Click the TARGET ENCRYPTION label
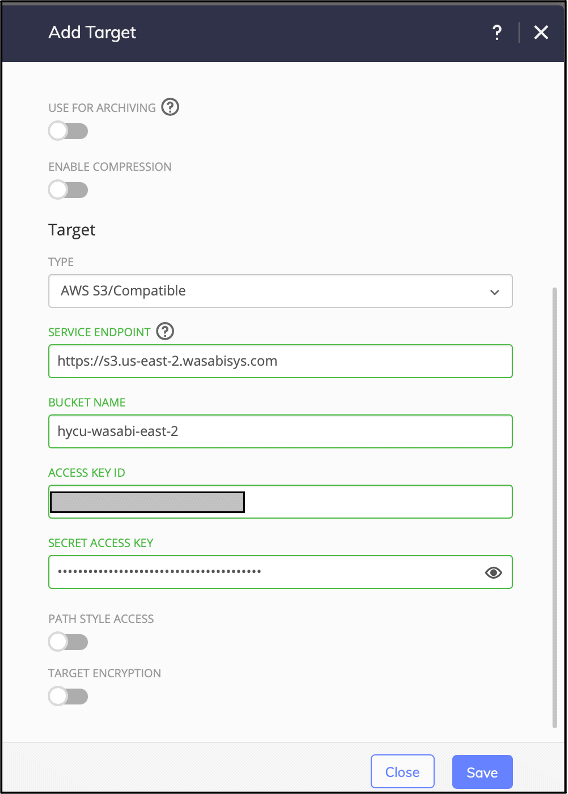568x794 pixels. coord(105,673)
